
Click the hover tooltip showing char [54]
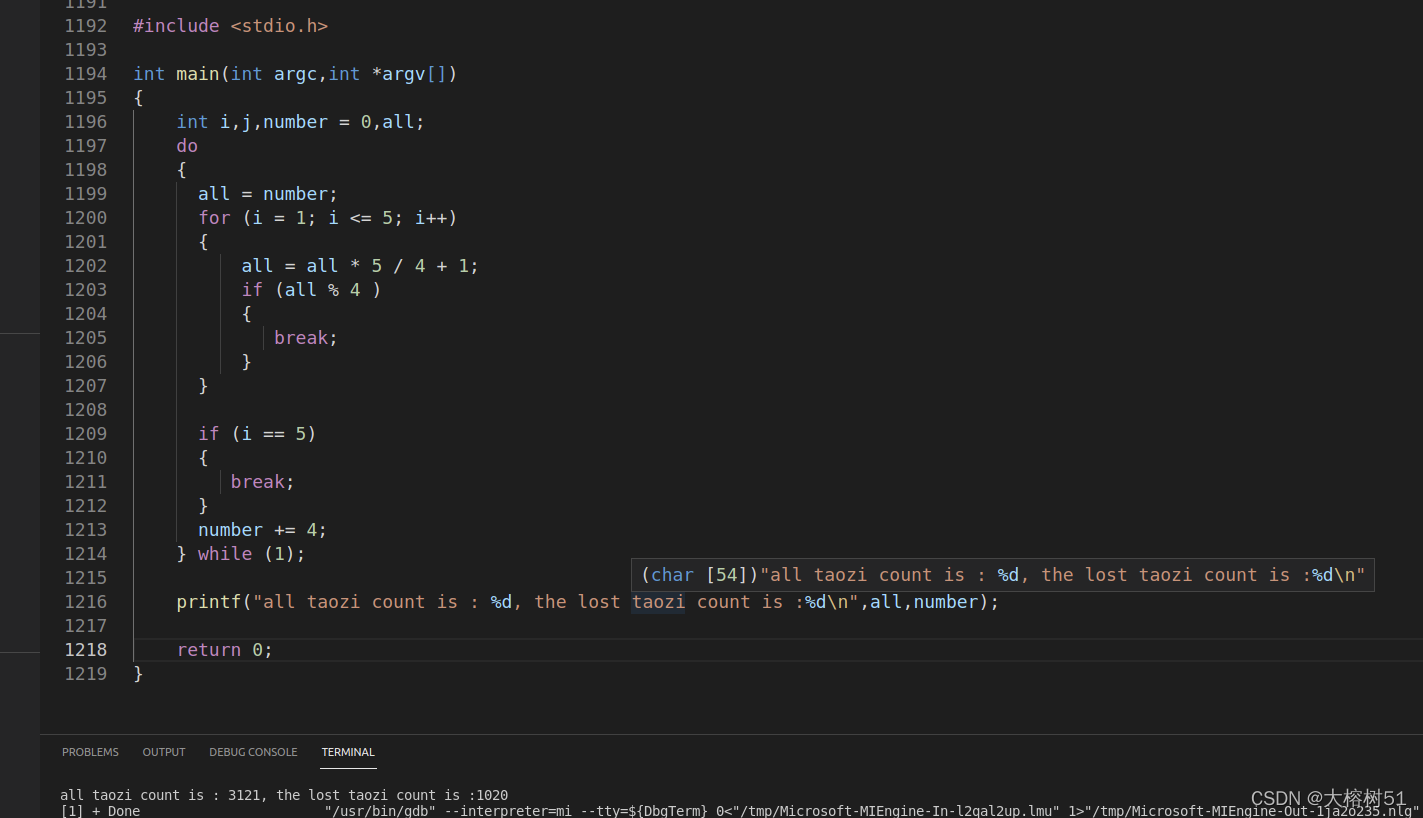[x=1003, y=575]
